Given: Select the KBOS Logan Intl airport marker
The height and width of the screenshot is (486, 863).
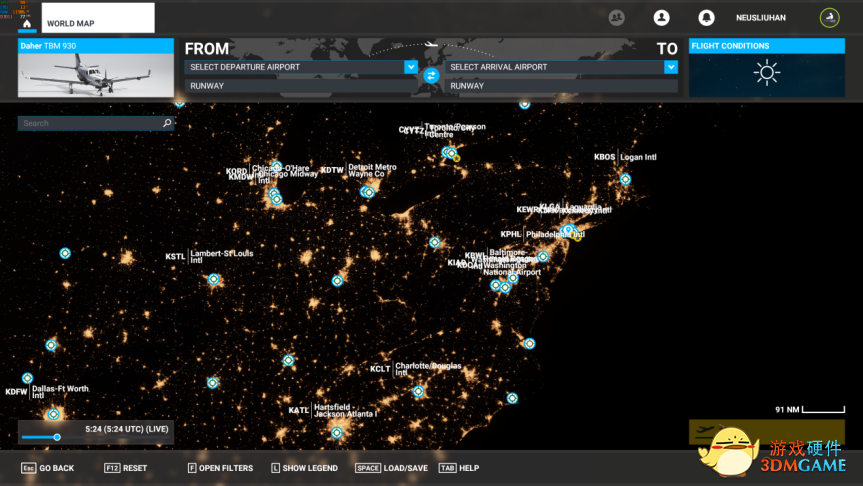Looking at the screenshot, I should click(x=625, y=179).
